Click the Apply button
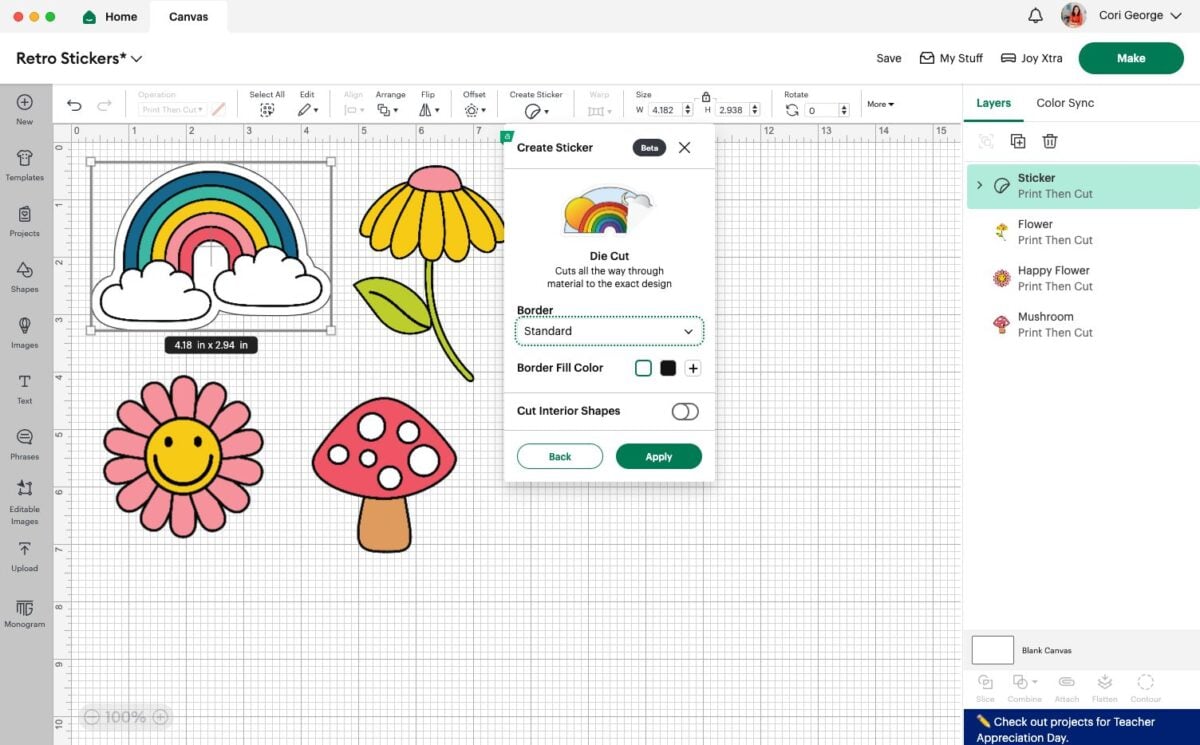This screenshot has width=1200, height=745. [x=659, y=457]
